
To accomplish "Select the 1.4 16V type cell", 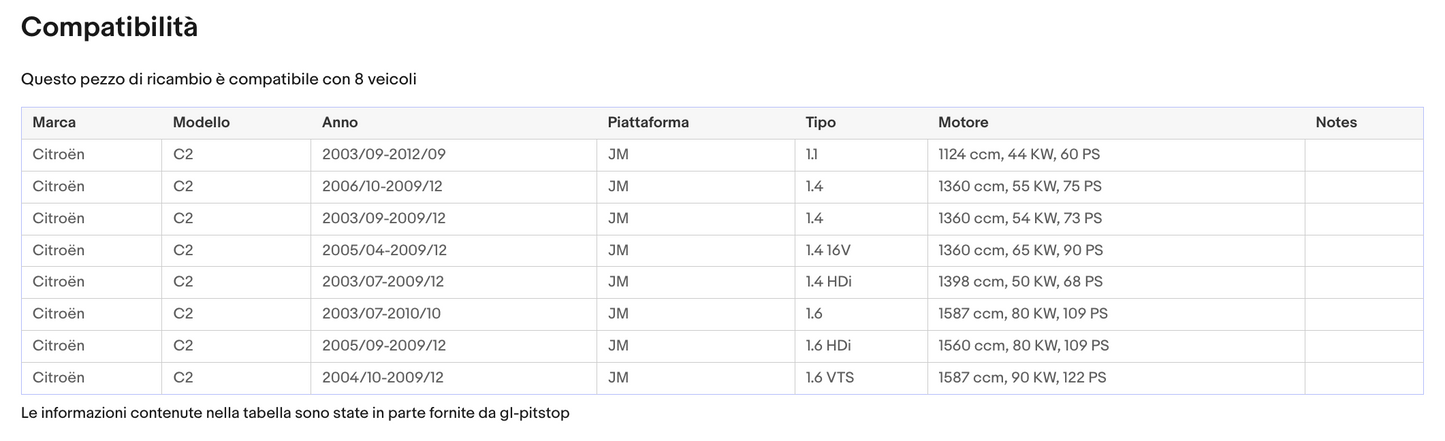I will pyautogui.click(x=829, y=250).
